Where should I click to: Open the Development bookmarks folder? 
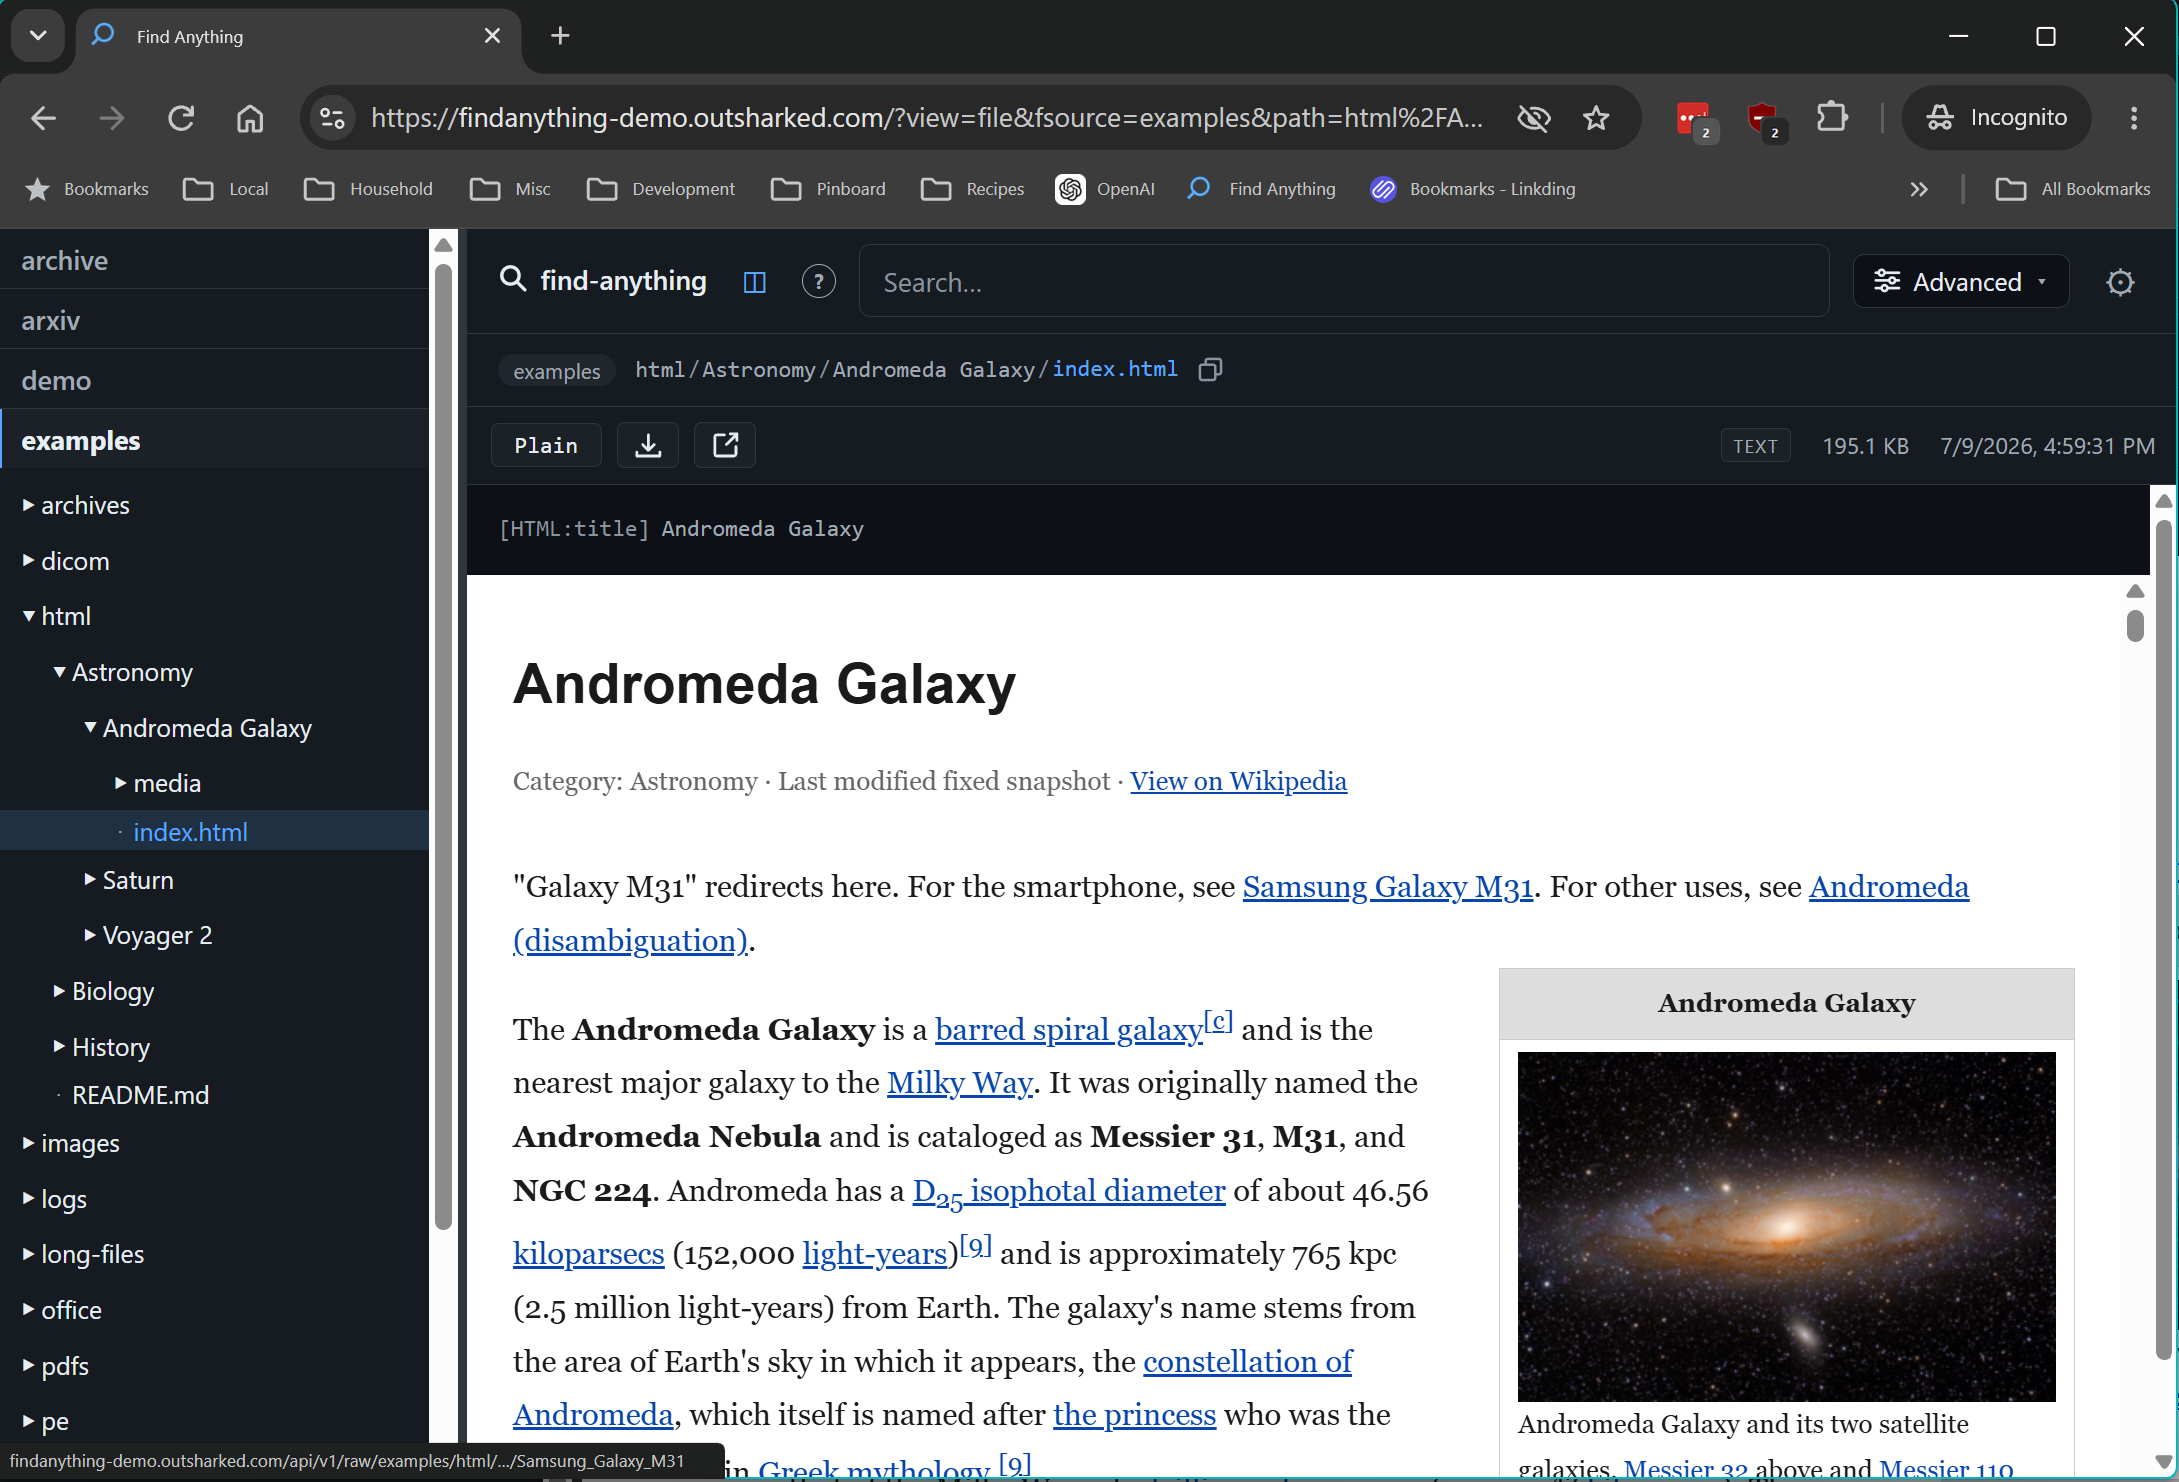point(661,189)
